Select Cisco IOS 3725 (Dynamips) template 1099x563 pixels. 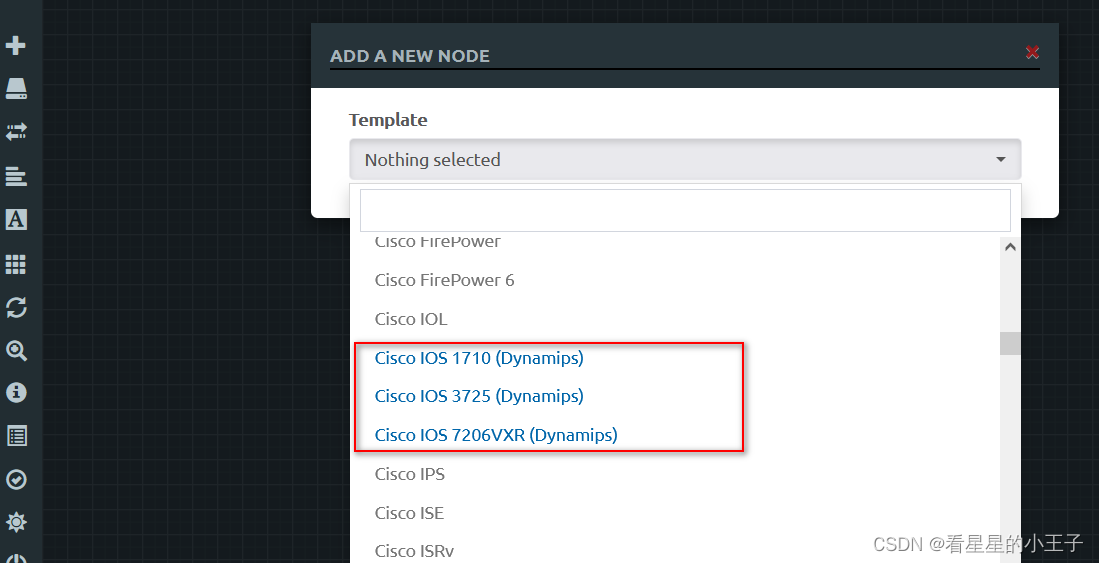tap(479, 396)
